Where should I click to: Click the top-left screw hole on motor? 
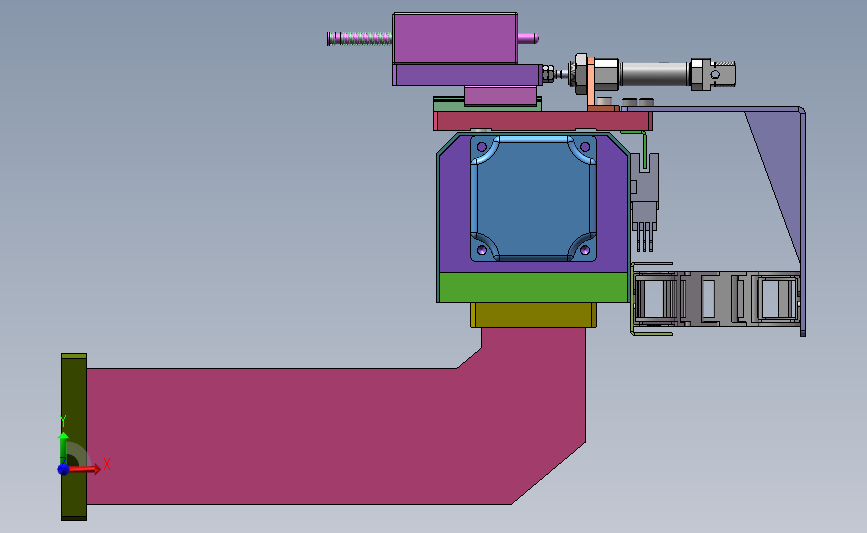coord(482,147)
